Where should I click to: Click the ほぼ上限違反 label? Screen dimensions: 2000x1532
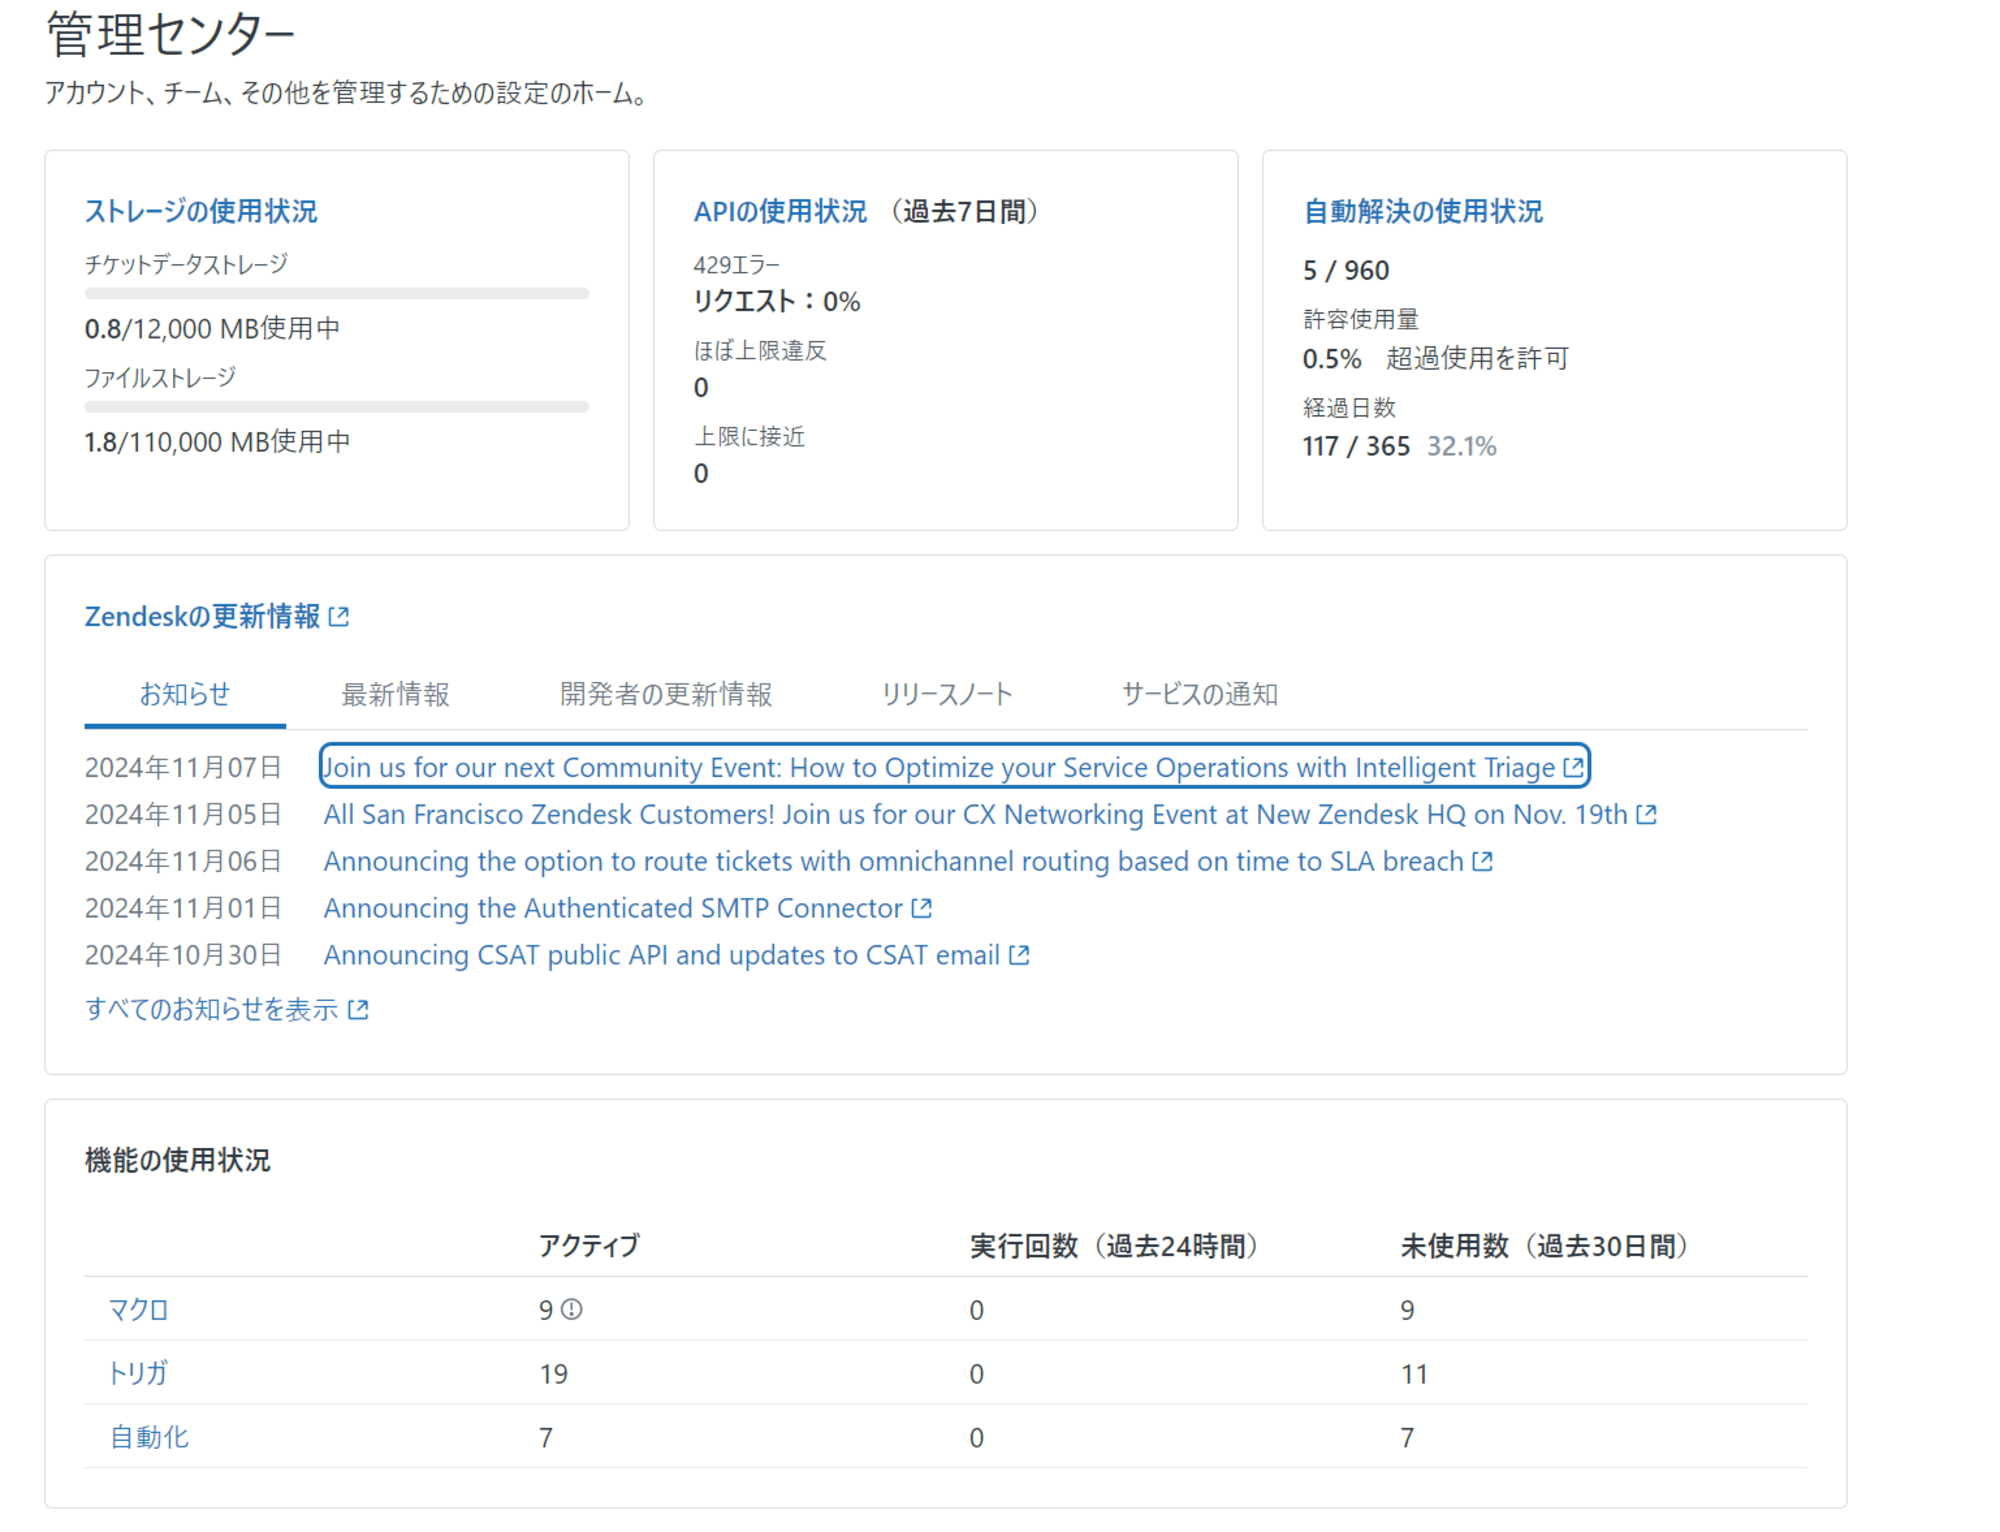tap(760, 351)
